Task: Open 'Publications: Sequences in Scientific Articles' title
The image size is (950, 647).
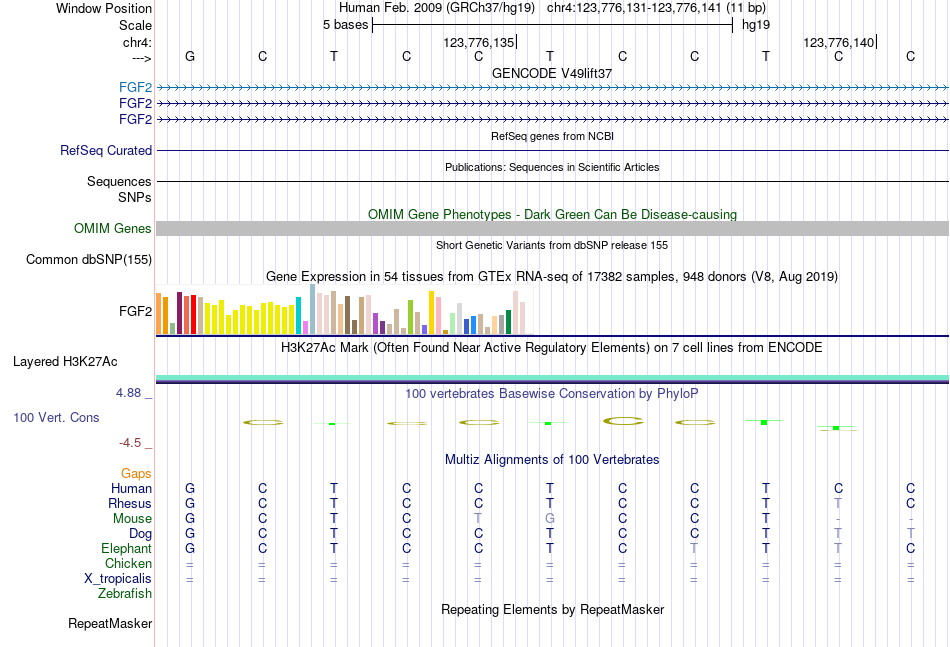Action: pos(552,167)
